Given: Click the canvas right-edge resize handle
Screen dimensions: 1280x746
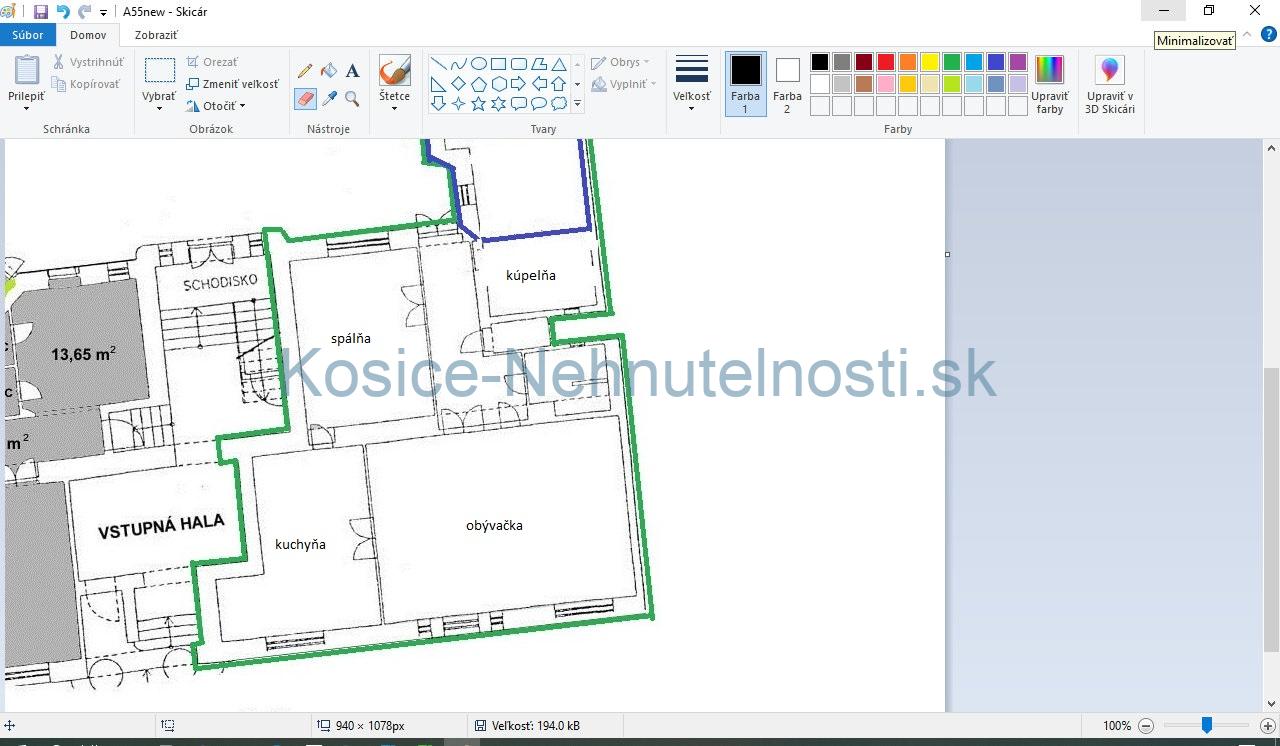Looking at the screenshot, I should pos(947,254).
